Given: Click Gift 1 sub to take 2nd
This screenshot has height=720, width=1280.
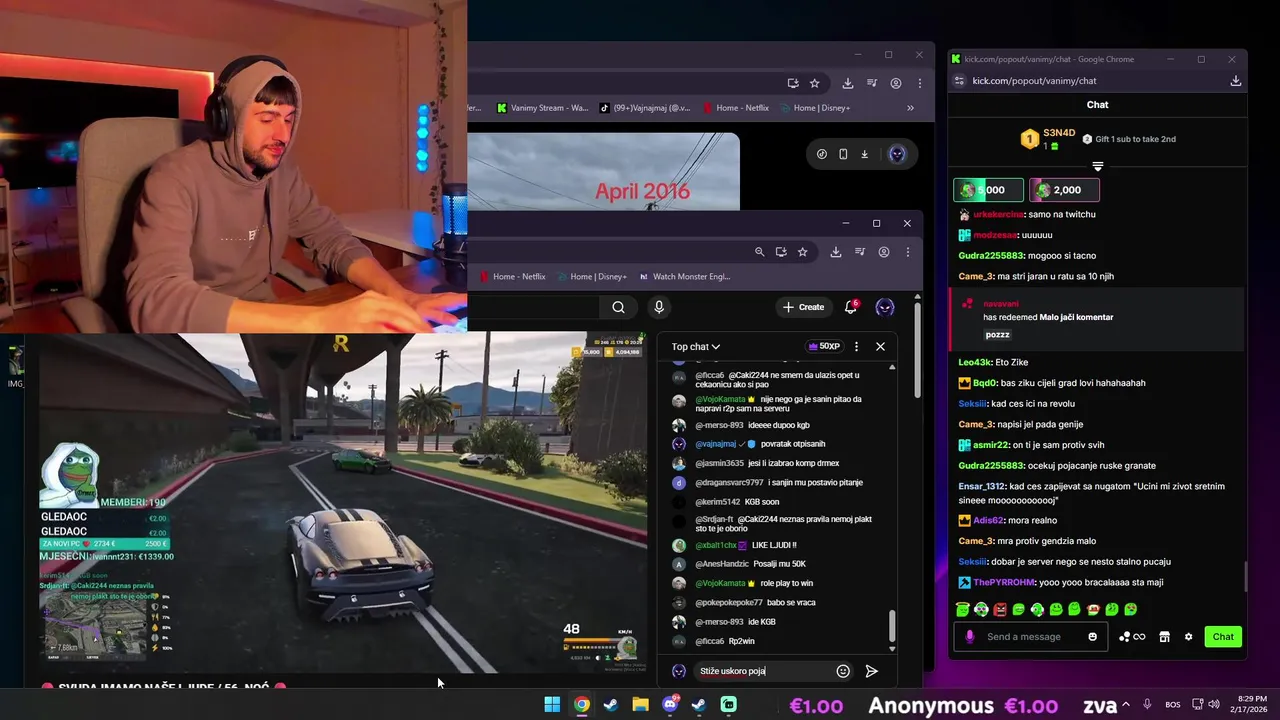Looking at the screenshot, I should pyautogui.click(x=1129, y=139).
